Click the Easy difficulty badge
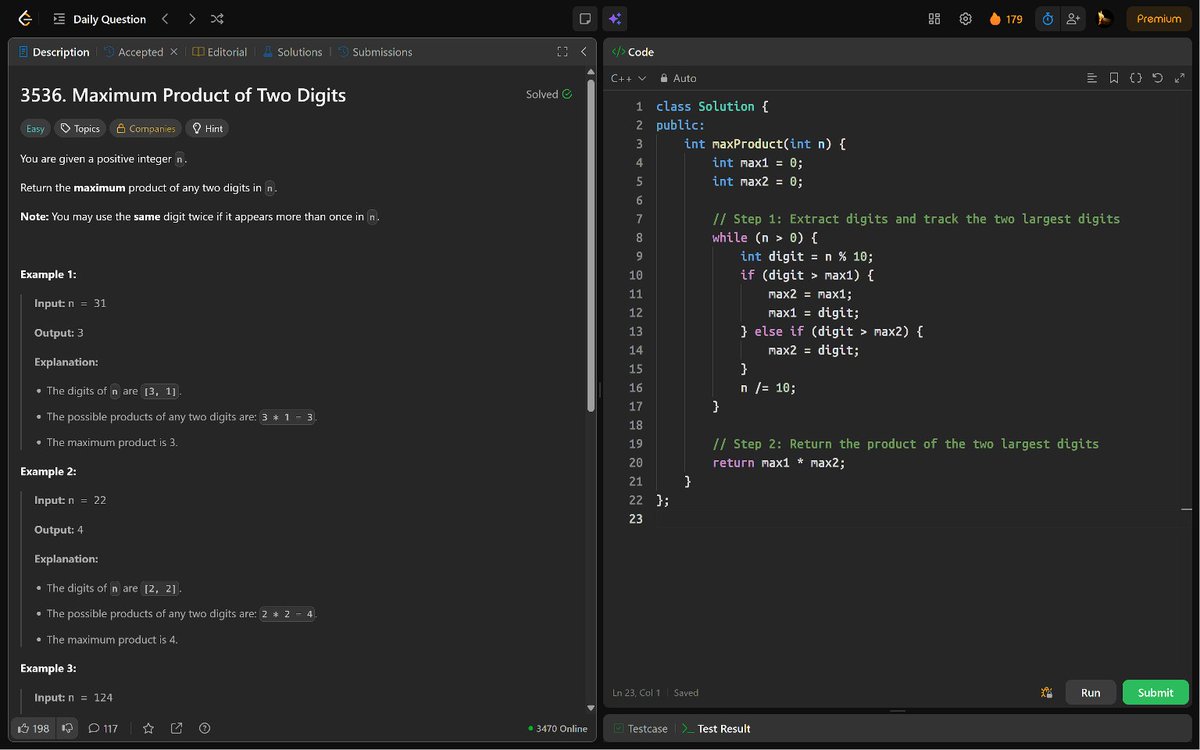1200x750 pixels. tap(36, 128)
